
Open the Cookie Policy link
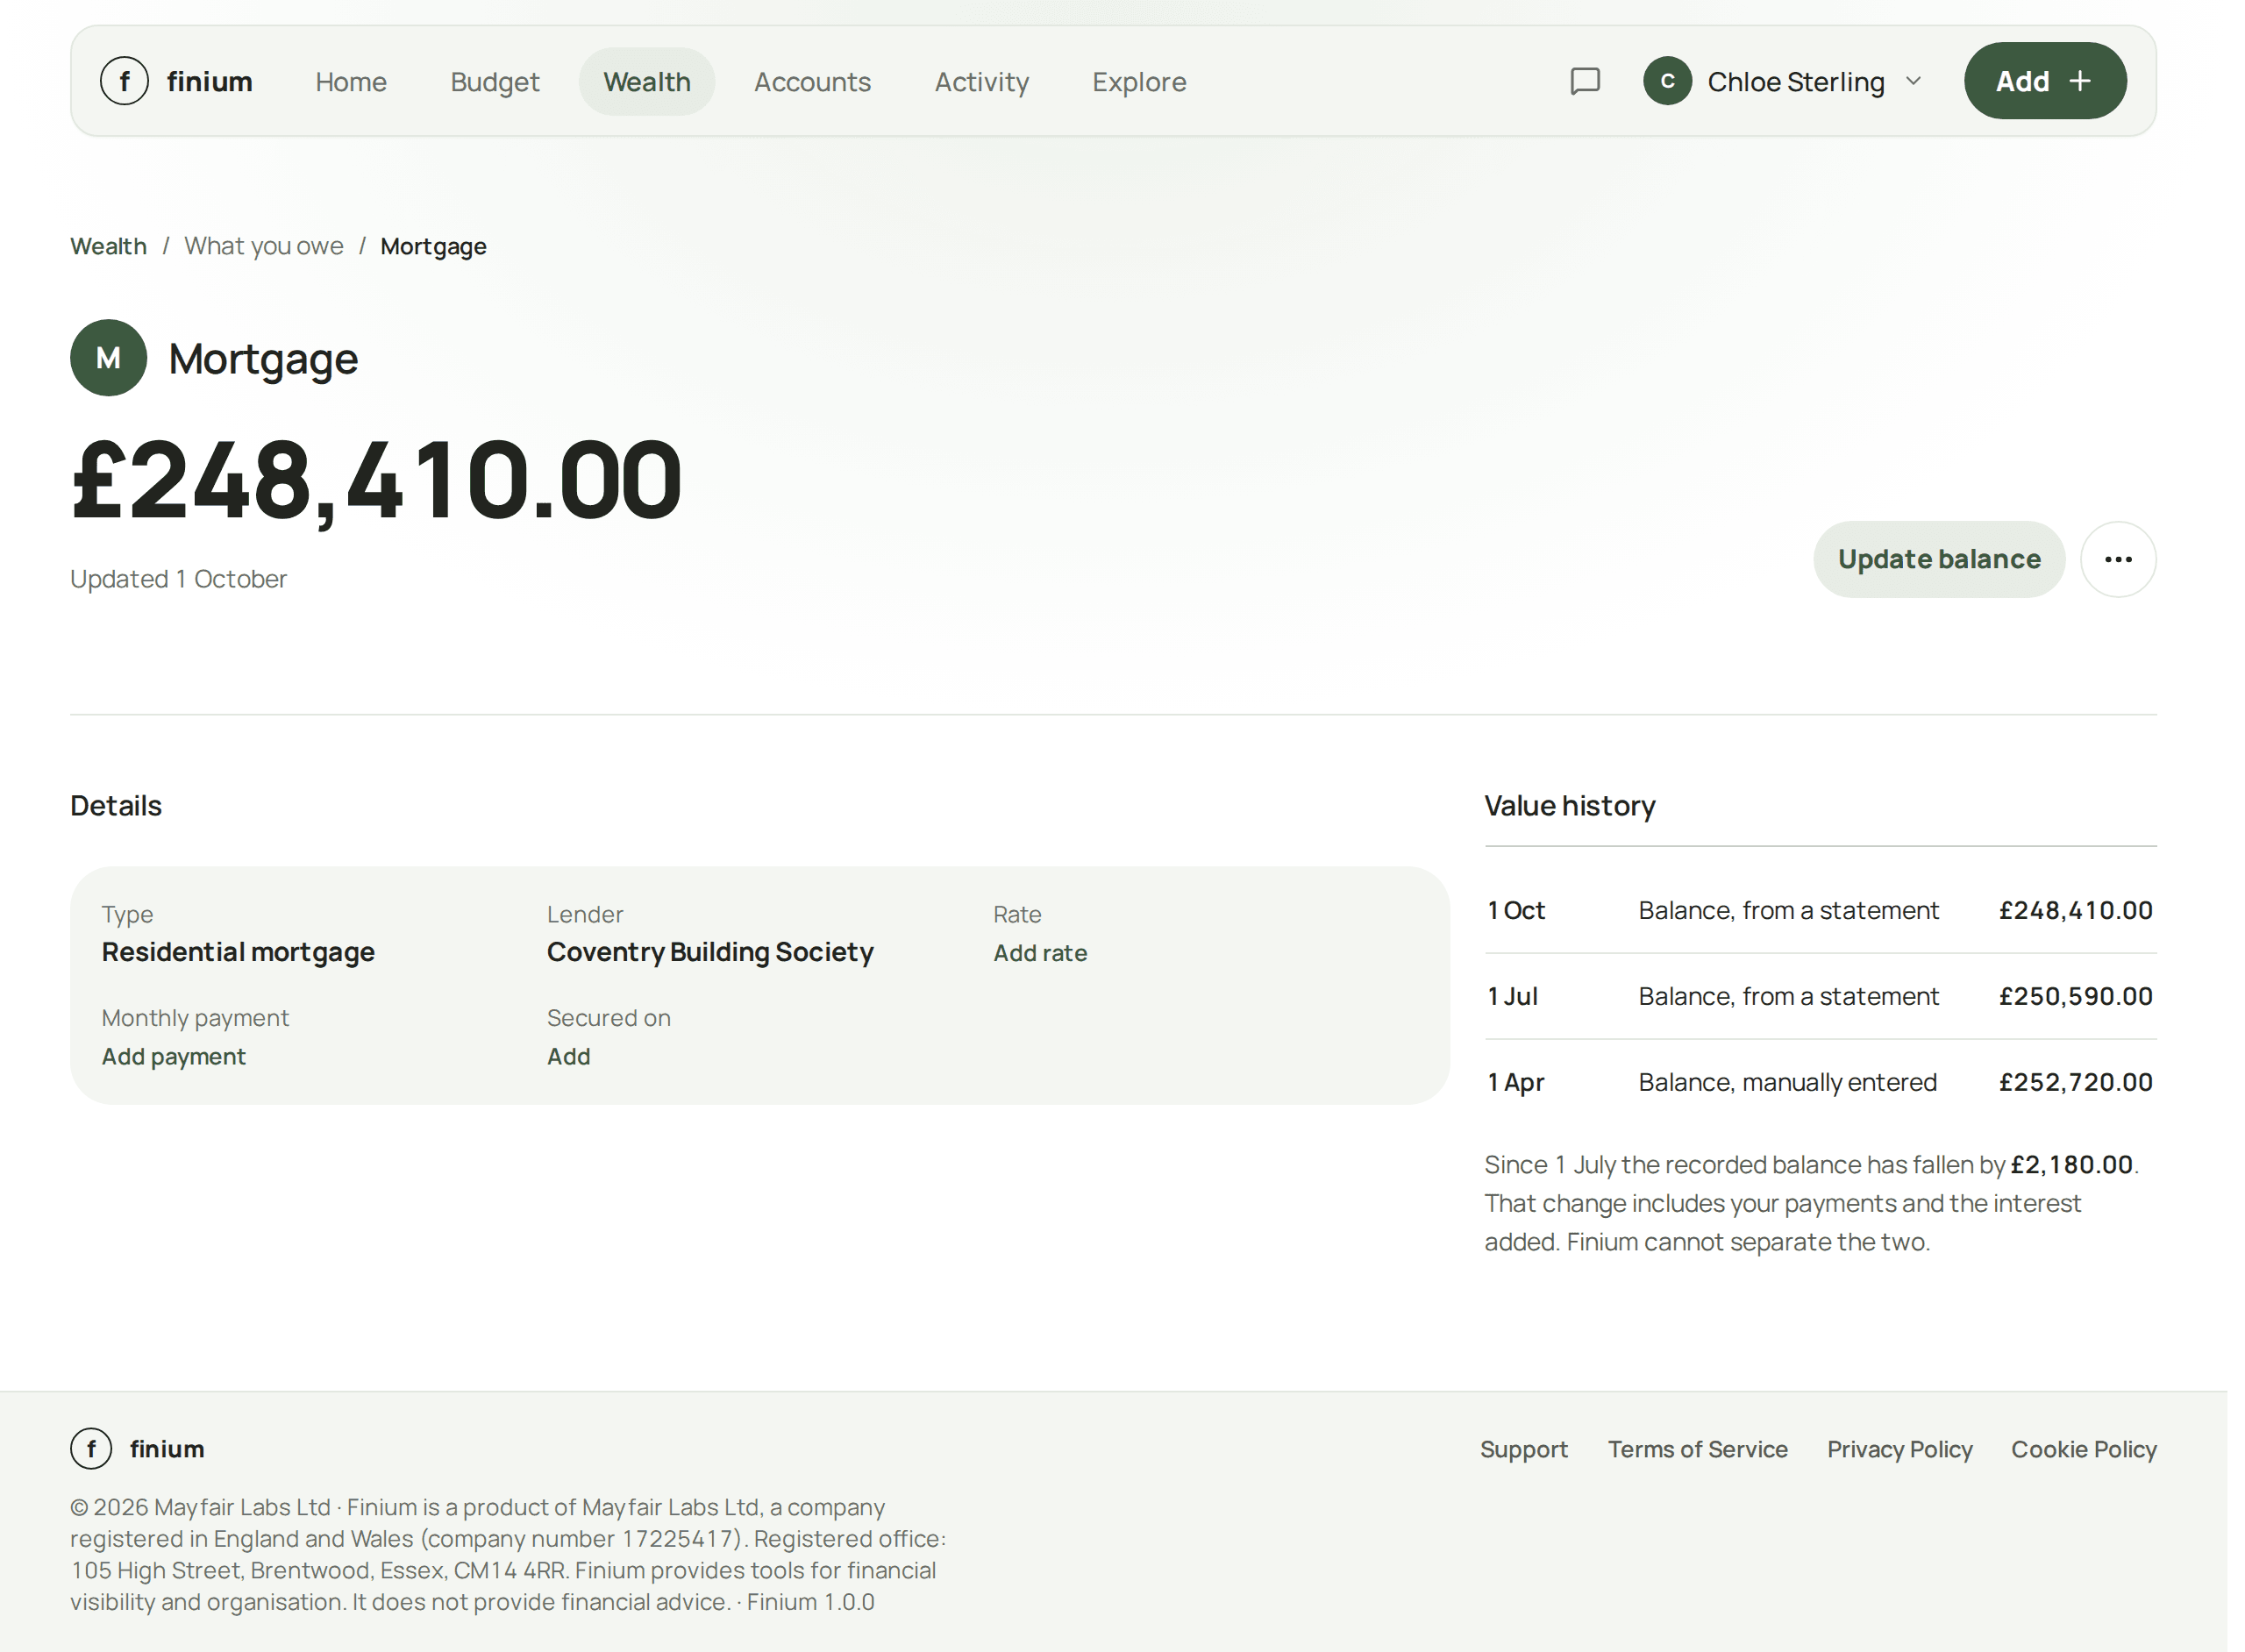click(2083, 1449)
